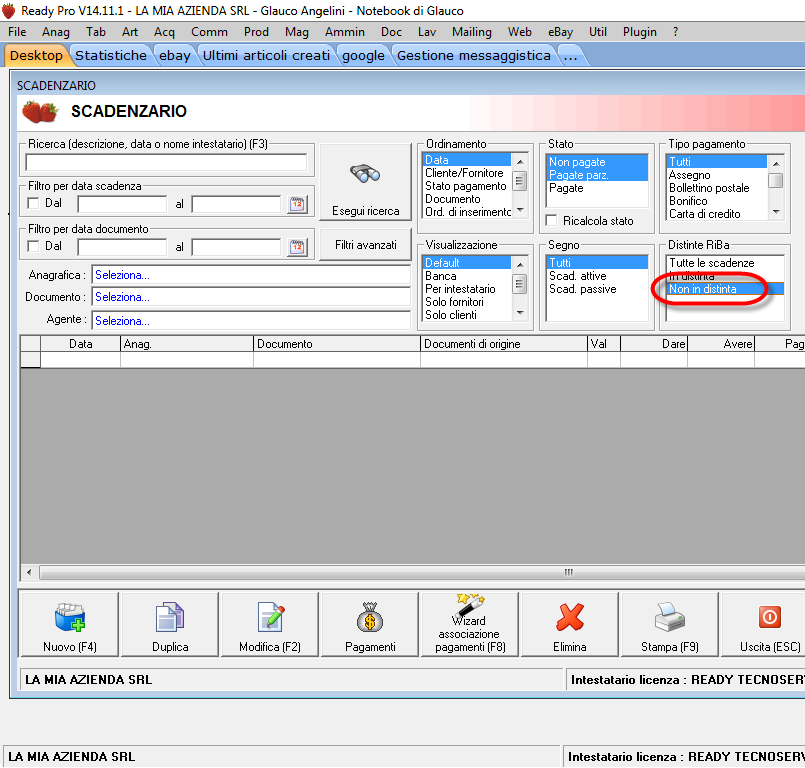805x768 pixels.
Task: Switch to the ebay tab
Action: (175, 55)
